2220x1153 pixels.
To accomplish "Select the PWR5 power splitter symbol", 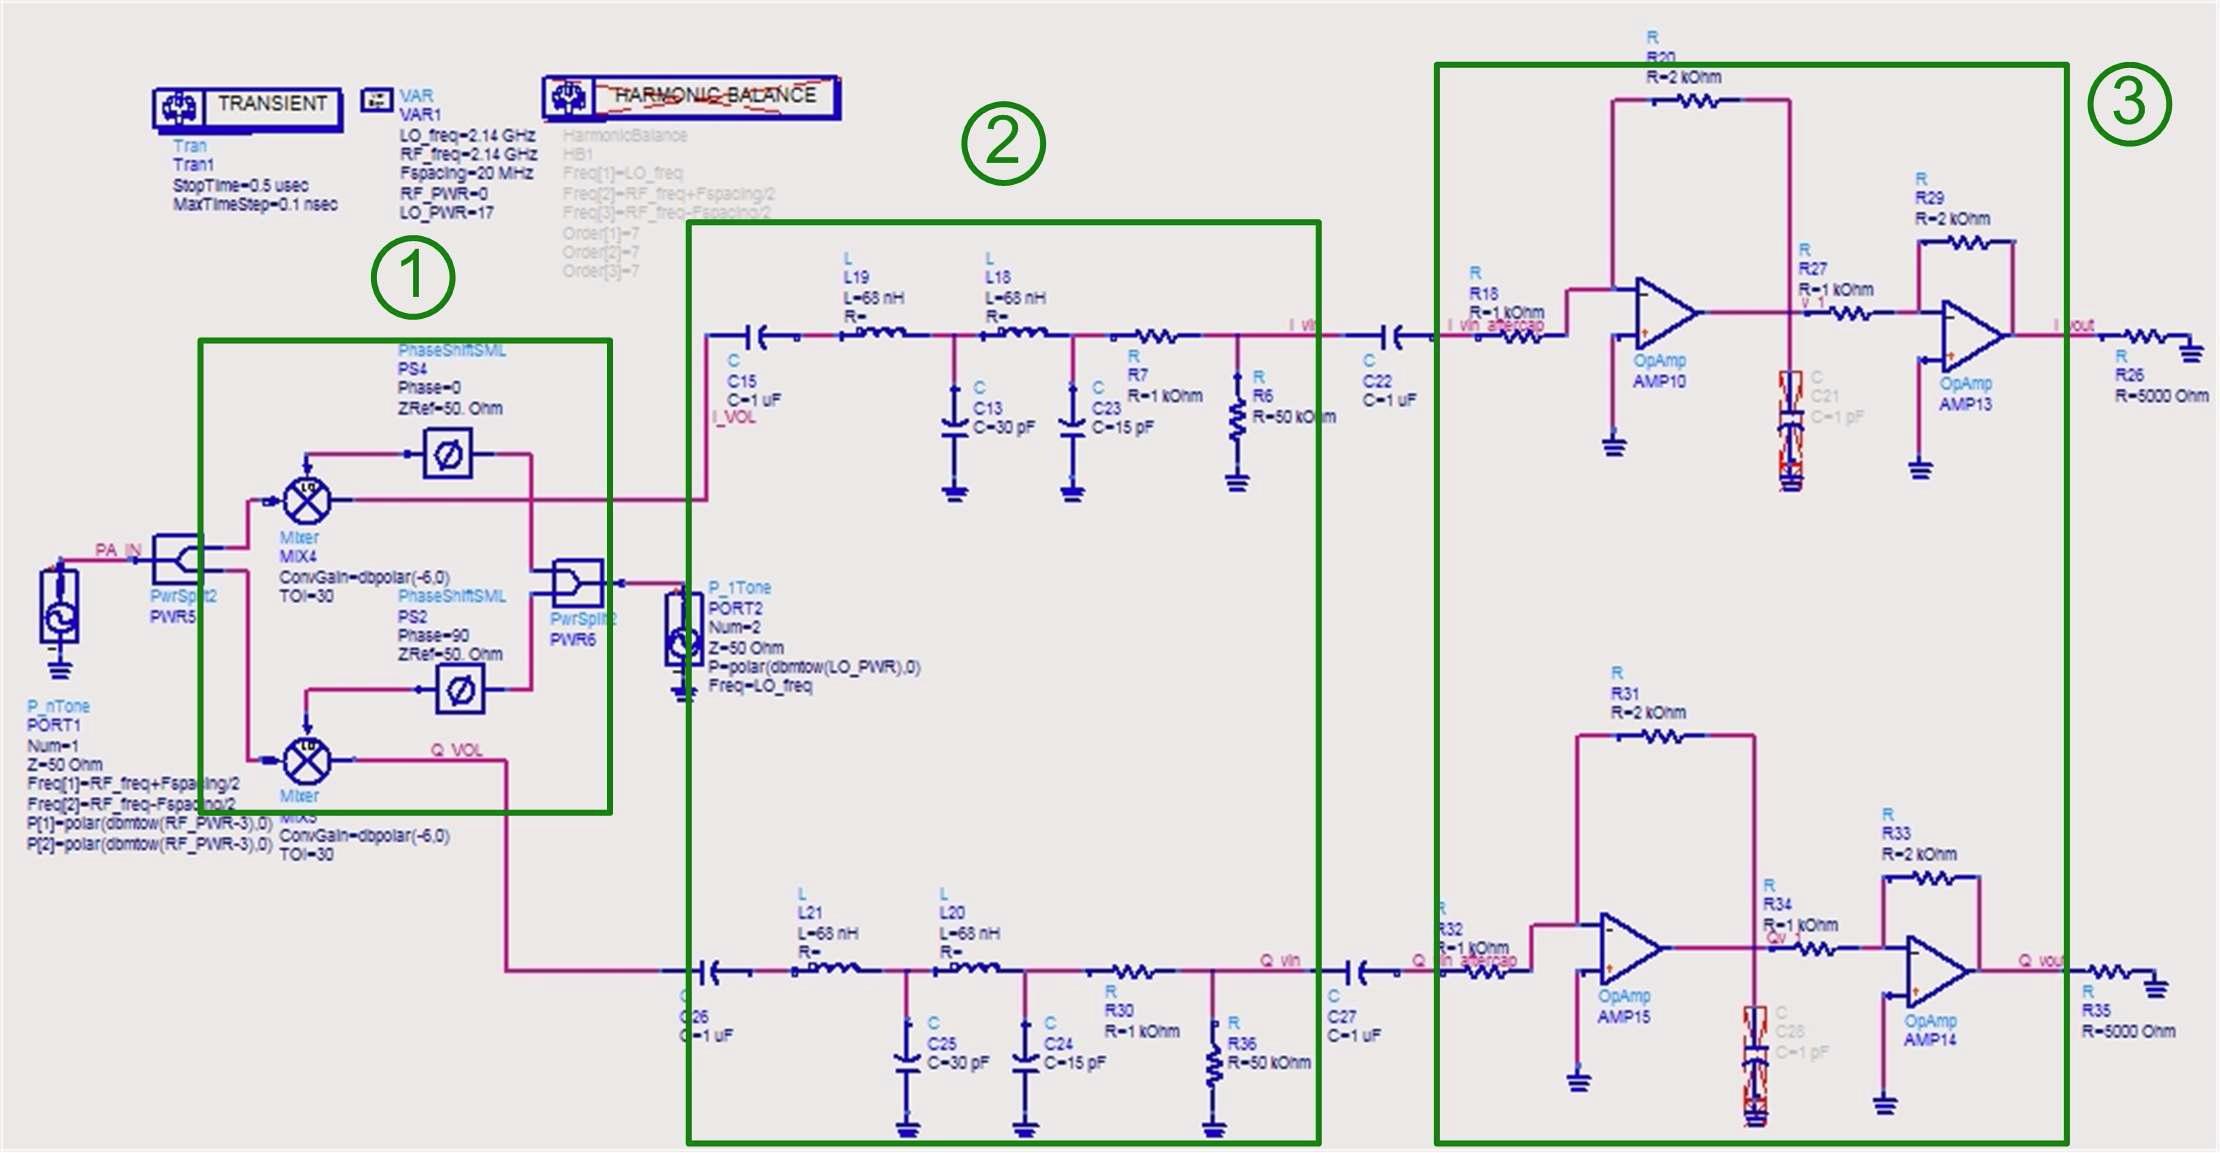I will coord(177,560).
